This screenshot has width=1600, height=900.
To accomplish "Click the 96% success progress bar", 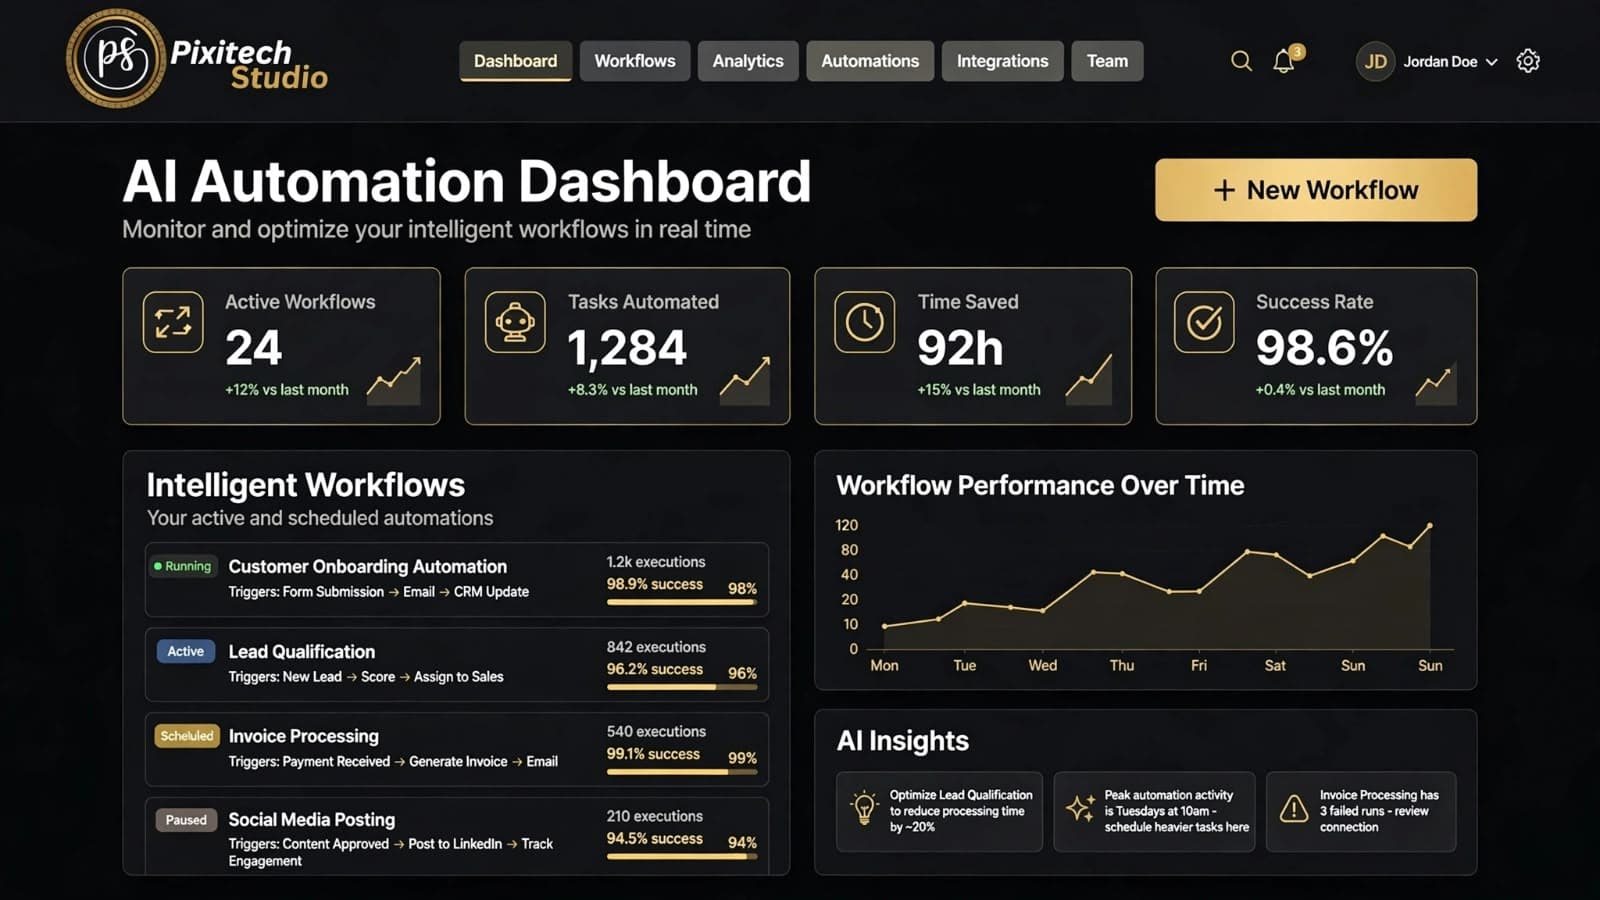I will click(682, 687).
